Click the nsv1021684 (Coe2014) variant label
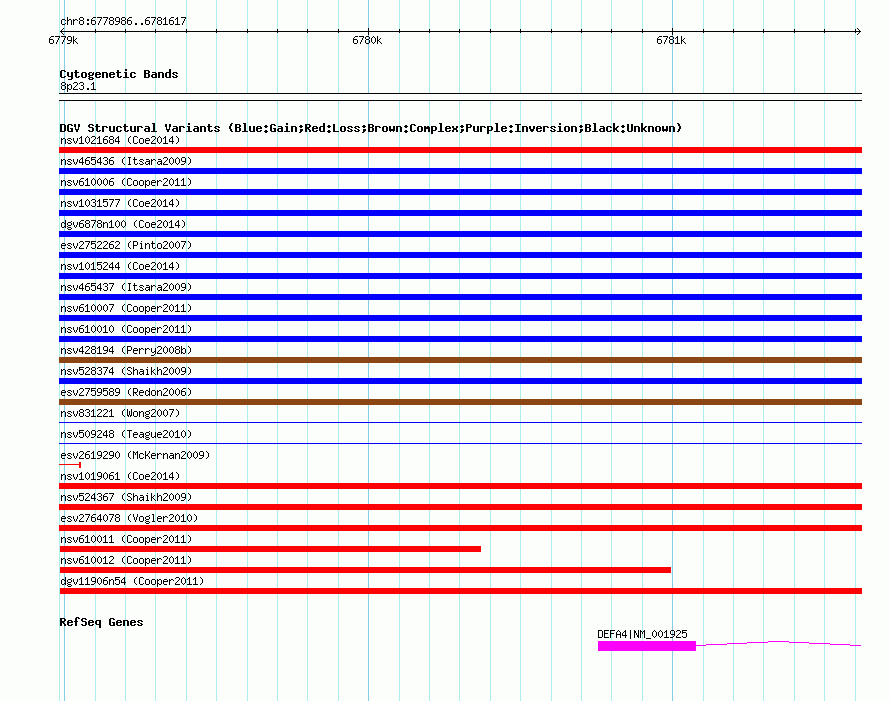Viewport: 890px width, 701px height. coord(120,140)
